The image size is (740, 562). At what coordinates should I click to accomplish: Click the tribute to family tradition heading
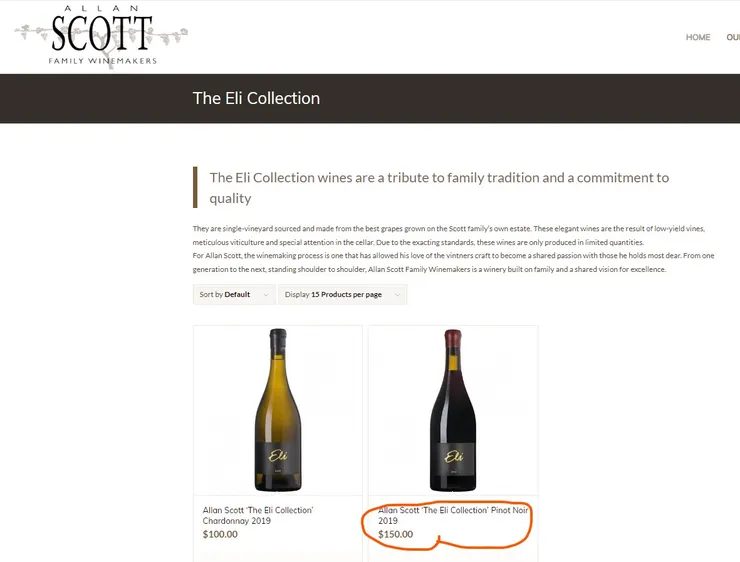click(439, 187)
